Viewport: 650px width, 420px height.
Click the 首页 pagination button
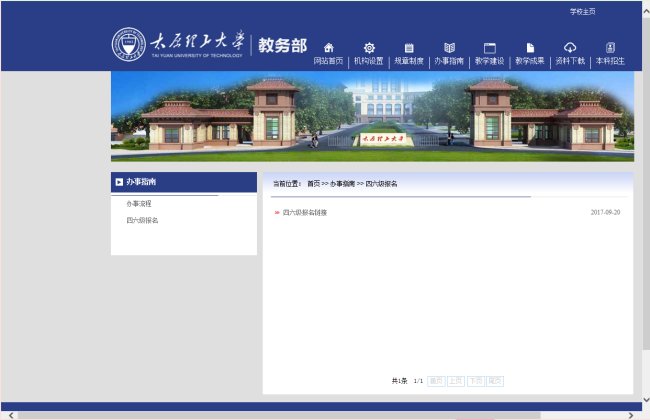pyautogui.click(x=436, y=381)
